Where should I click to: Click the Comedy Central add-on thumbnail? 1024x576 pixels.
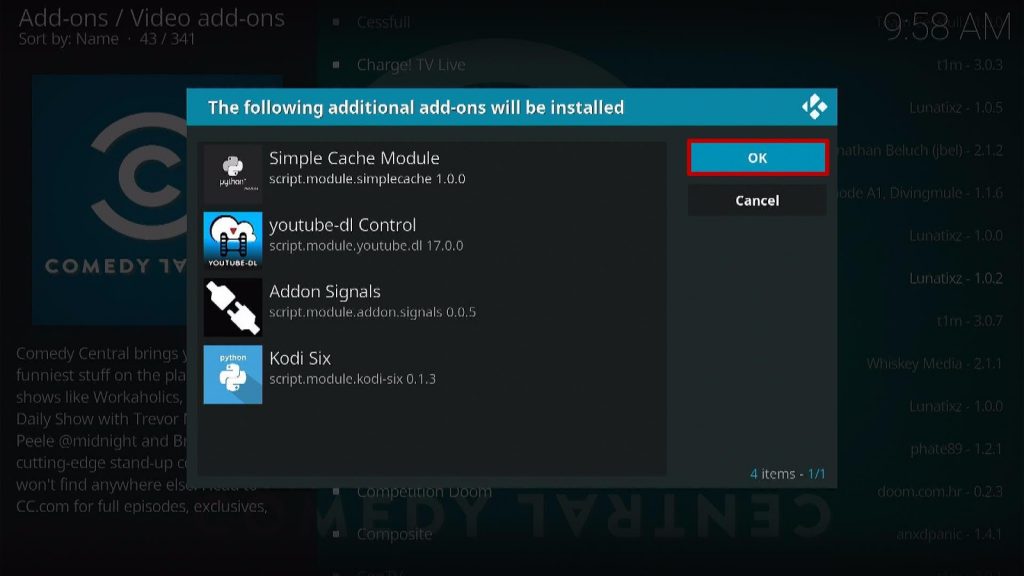tap(110, 199)
